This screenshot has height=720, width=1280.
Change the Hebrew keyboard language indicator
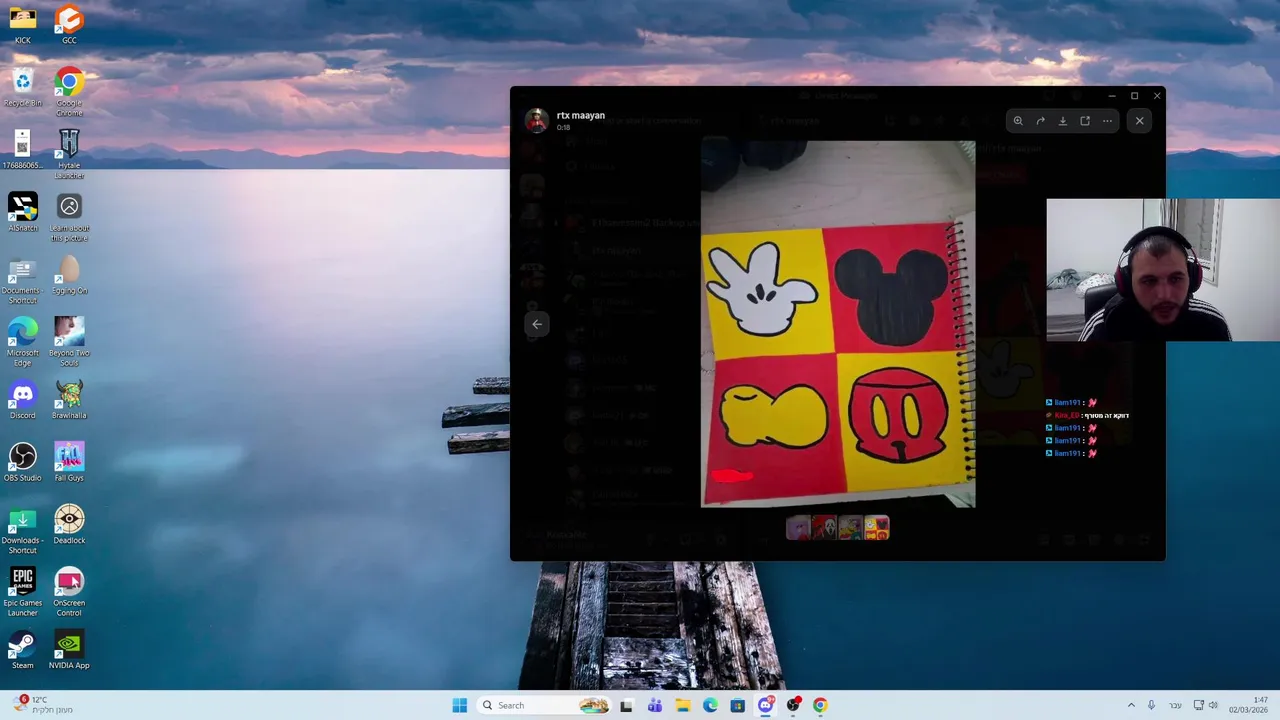[1175, 705]
